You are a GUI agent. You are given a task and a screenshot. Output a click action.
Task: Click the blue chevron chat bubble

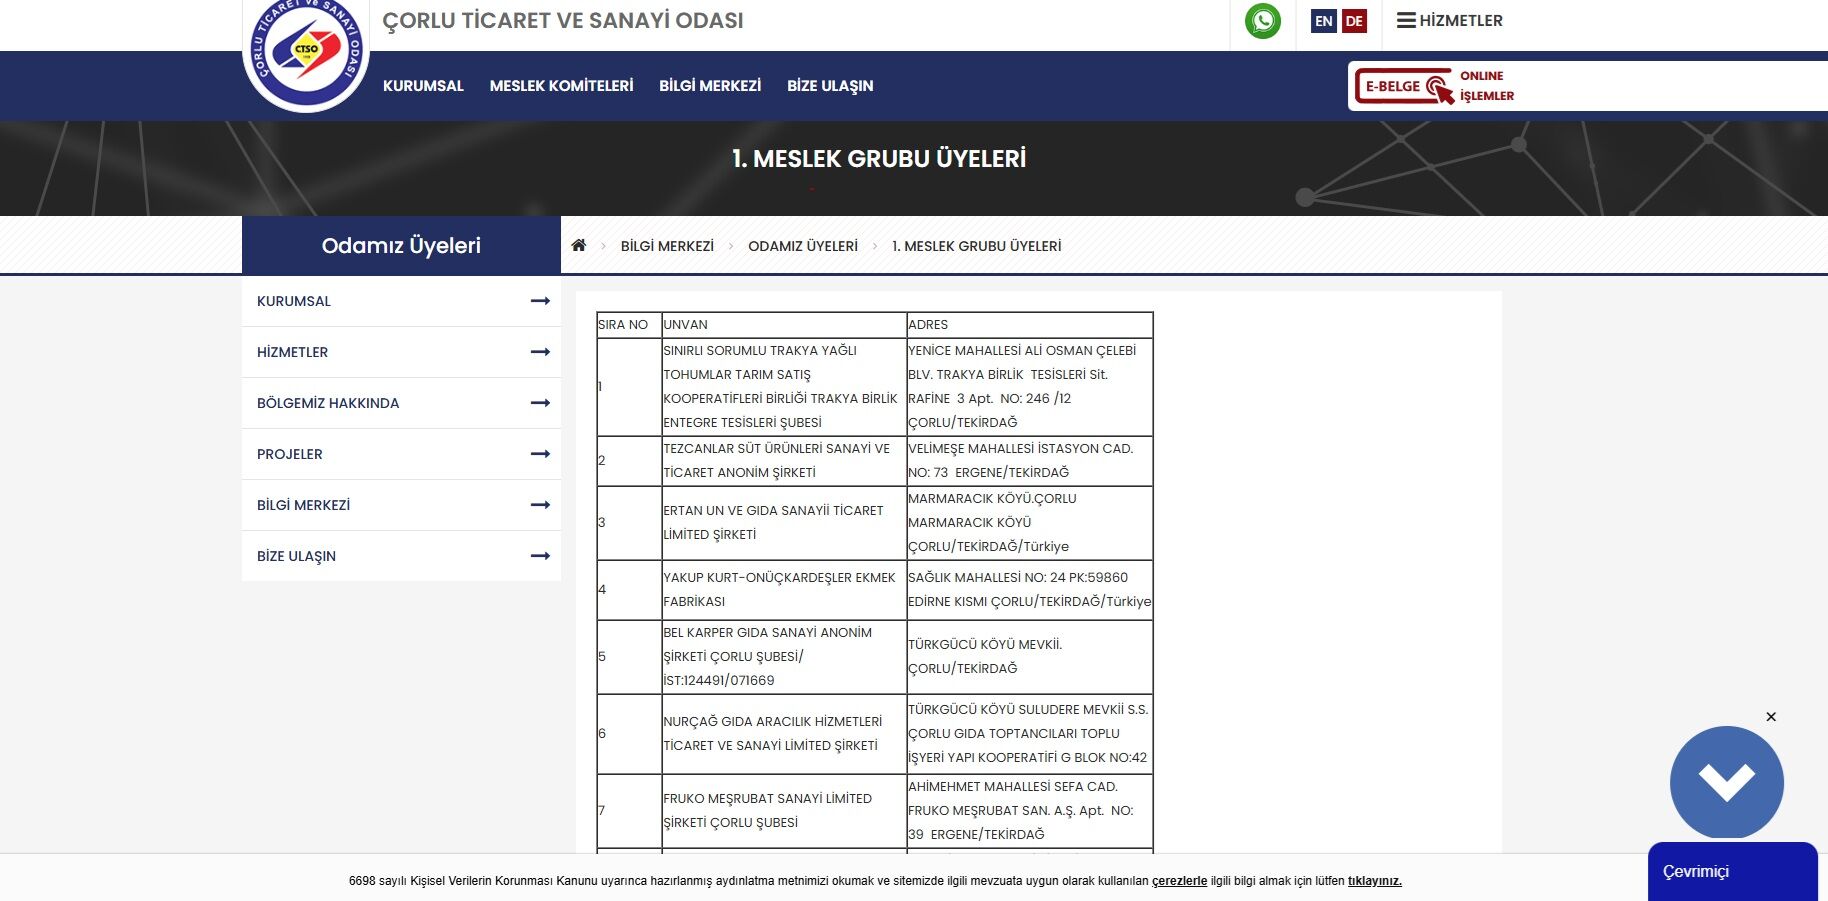[x=1727, y=782]
